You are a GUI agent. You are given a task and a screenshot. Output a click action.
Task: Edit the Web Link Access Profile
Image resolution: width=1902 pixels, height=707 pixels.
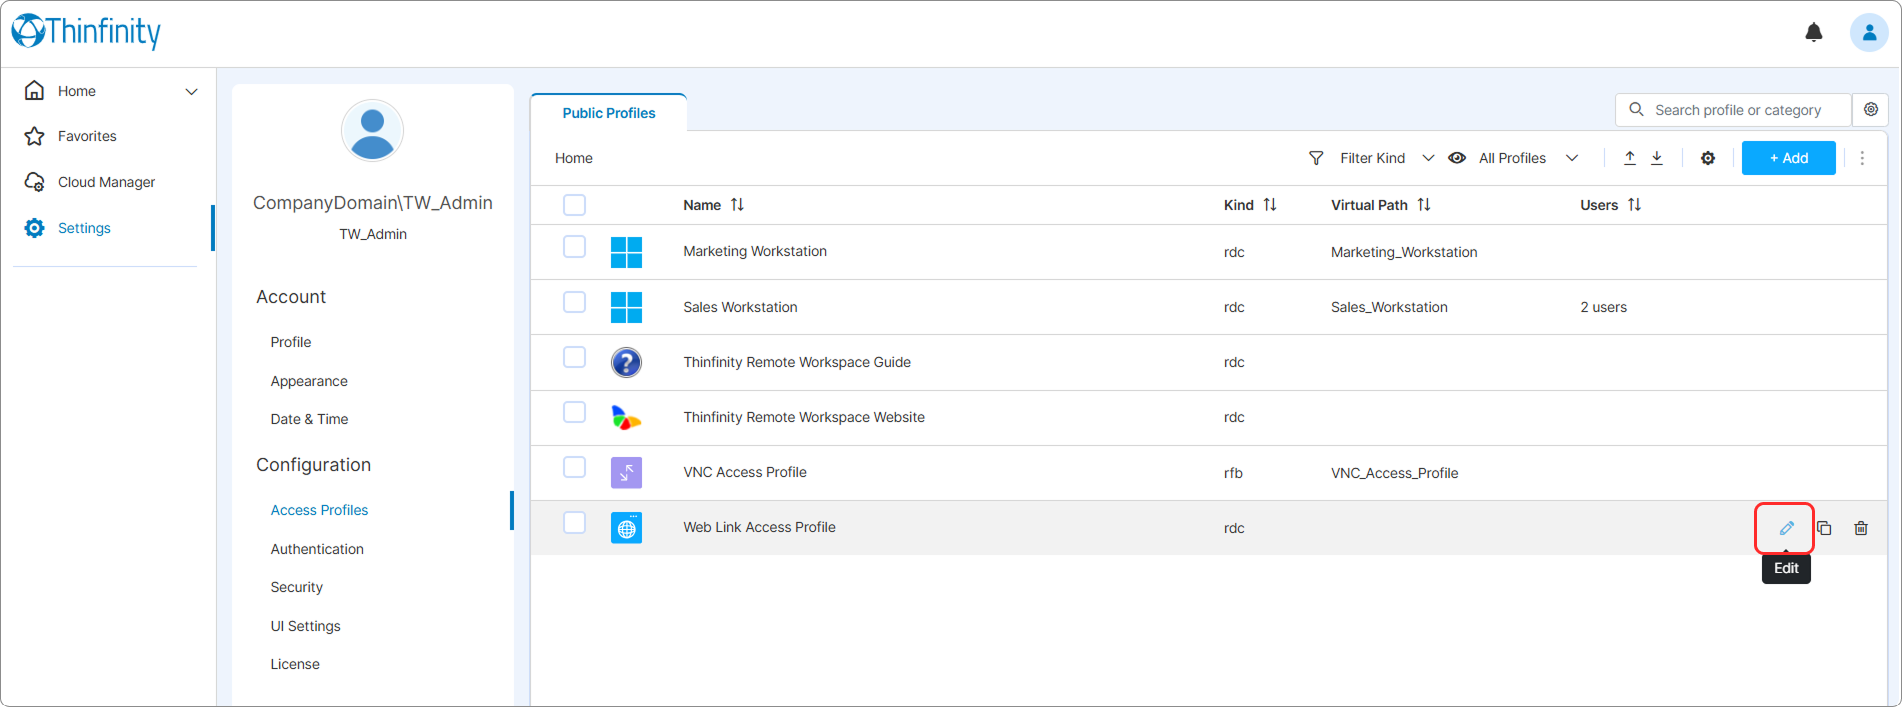point(1786,528)
